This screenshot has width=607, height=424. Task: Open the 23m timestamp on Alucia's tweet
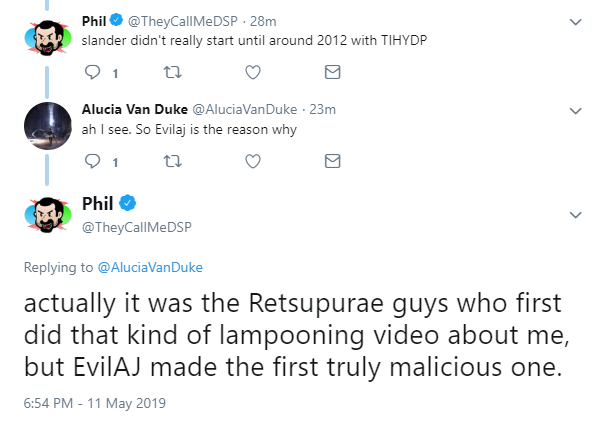click(x=322, y=110)
